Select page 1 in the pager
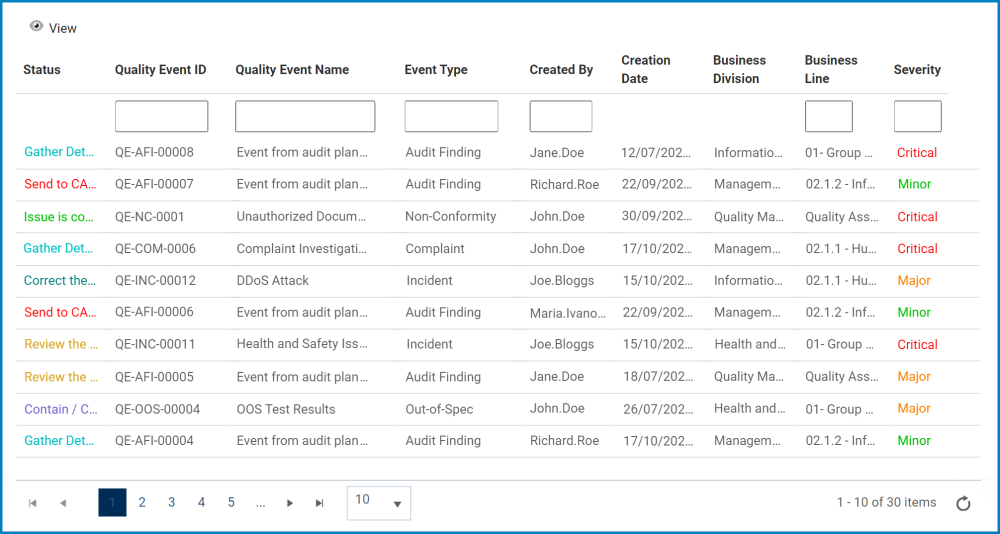1000x534 pixels. 112,503
